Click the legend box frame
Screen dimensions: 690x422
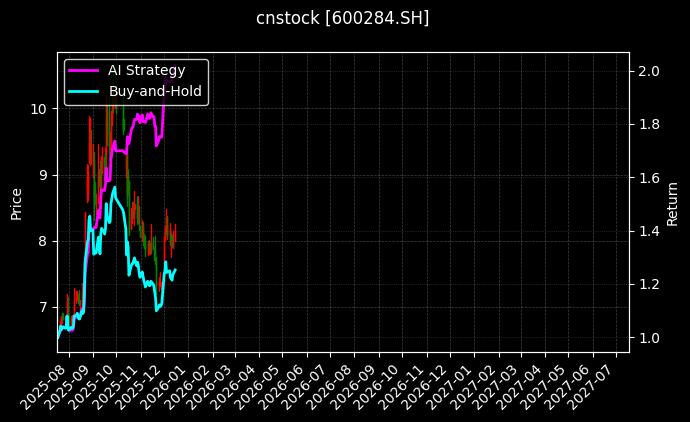136,82
